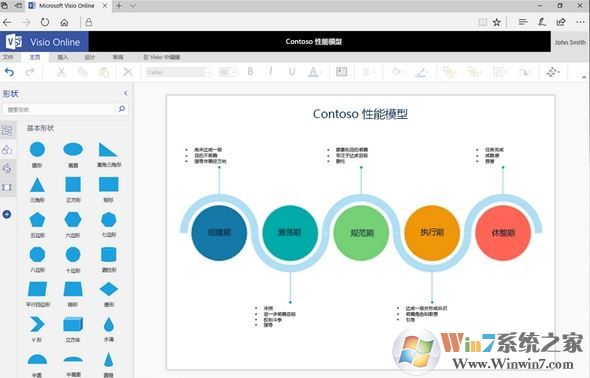Click the Redo arrow in the ribbon
590x378 pixels.
(30, 71)
